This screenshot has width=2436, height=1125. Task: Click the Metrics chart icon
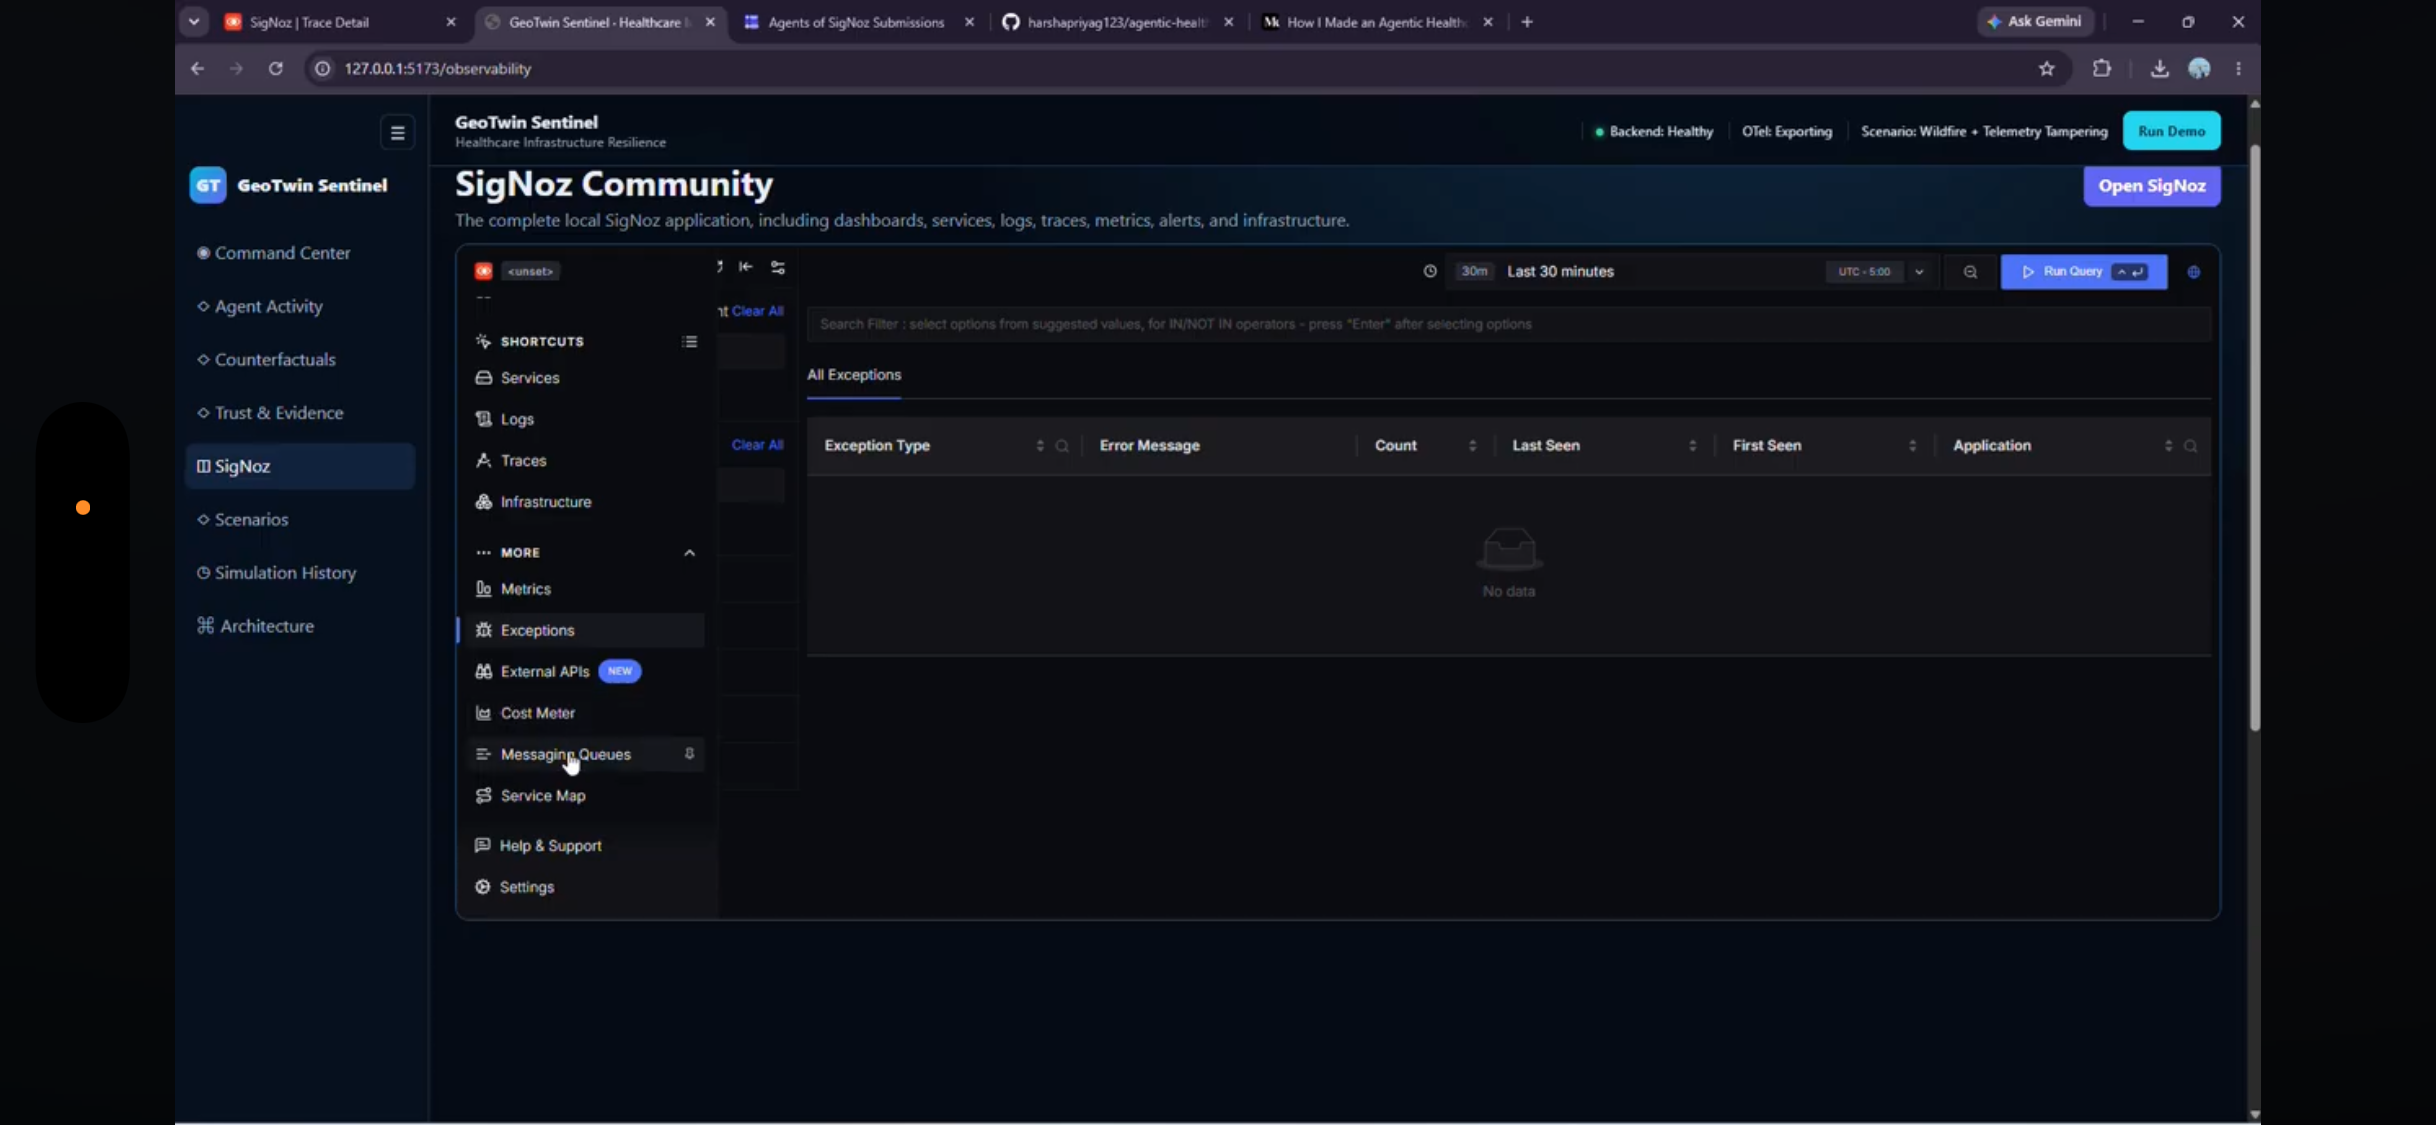(x=484, y=589)
